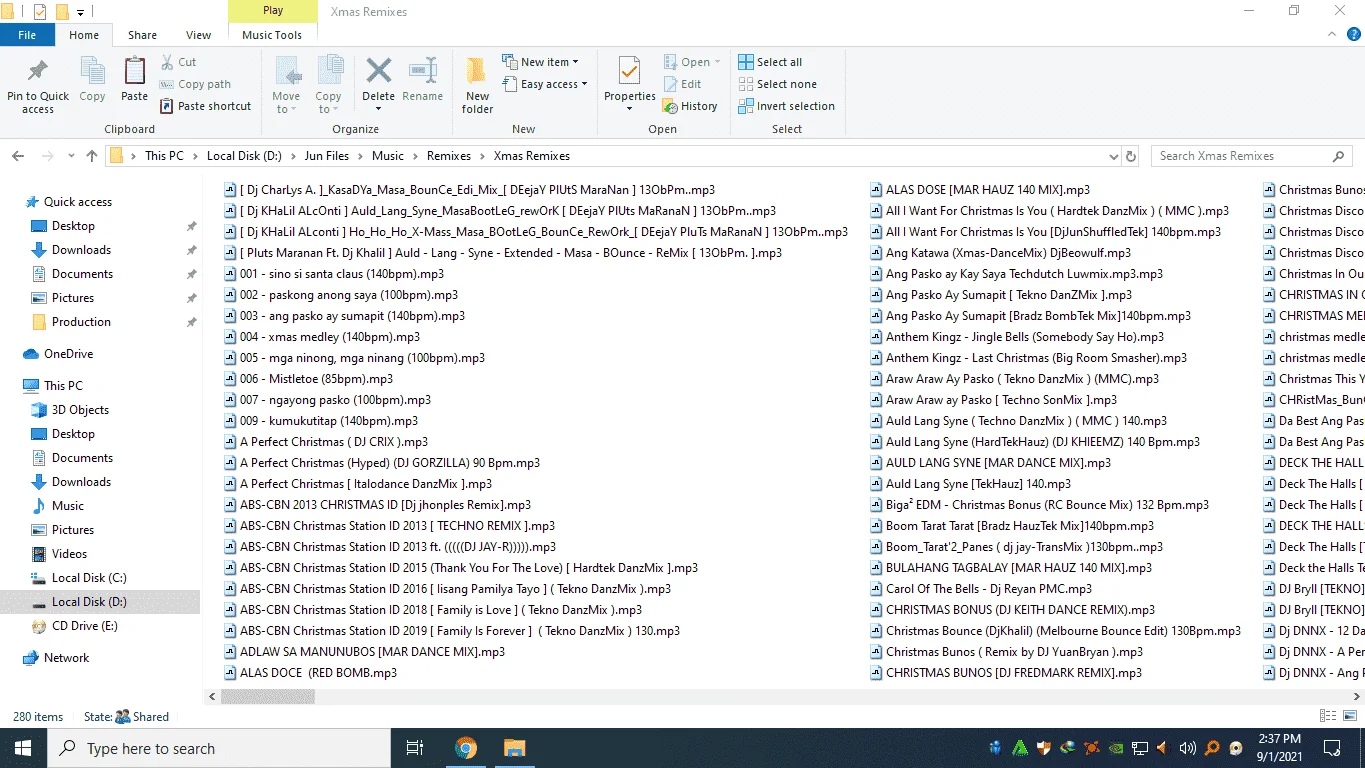Click the Edit command
The width and height of the screenshot is (1365, 768).
point(682,84)
